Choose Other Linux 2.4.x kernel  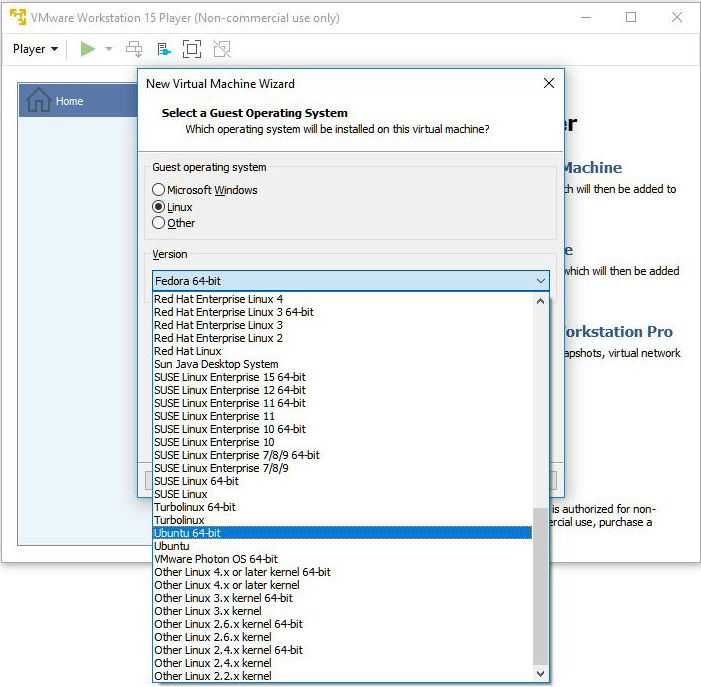point(342,663)
